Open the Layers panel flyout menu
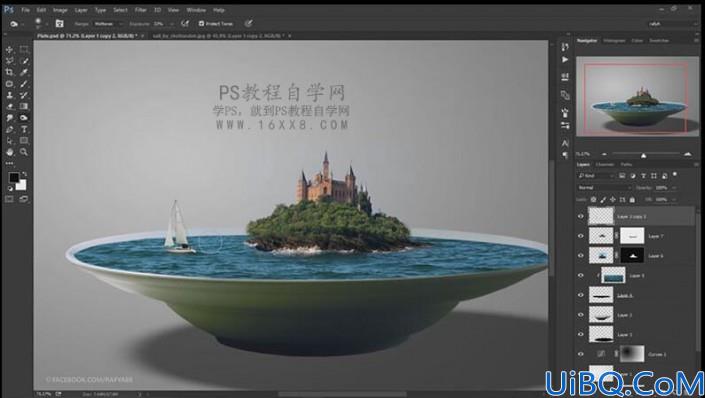 [x=696, y=164]
